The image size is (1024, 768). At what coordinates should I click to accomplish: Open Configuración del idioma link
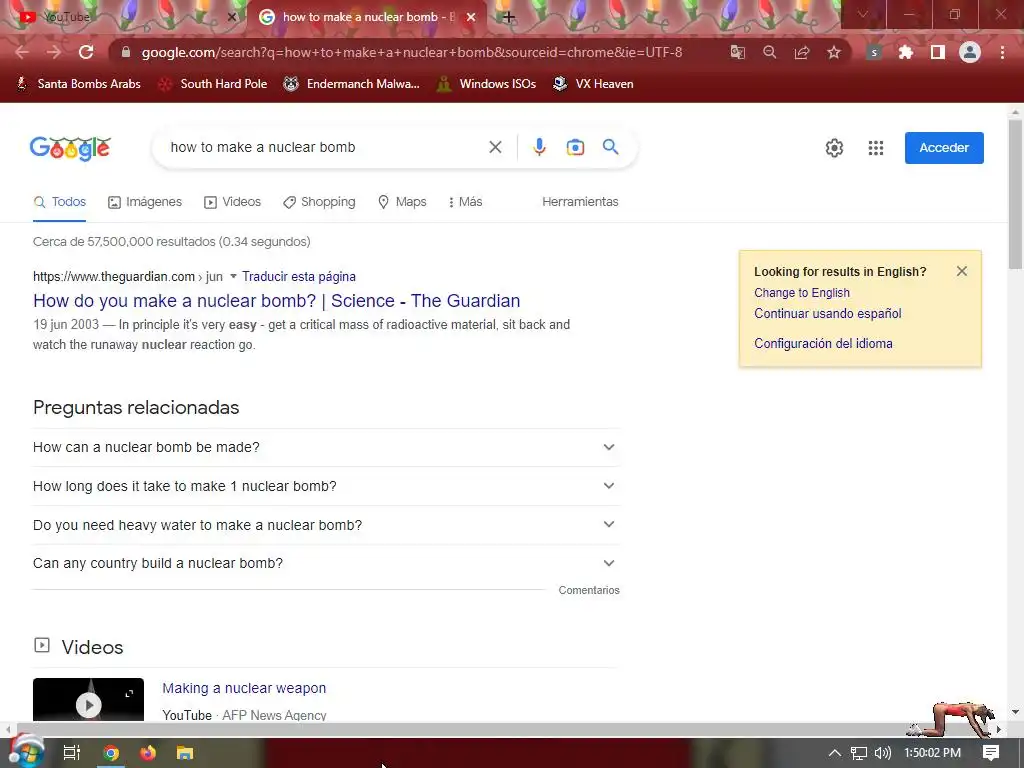point(823,344)
